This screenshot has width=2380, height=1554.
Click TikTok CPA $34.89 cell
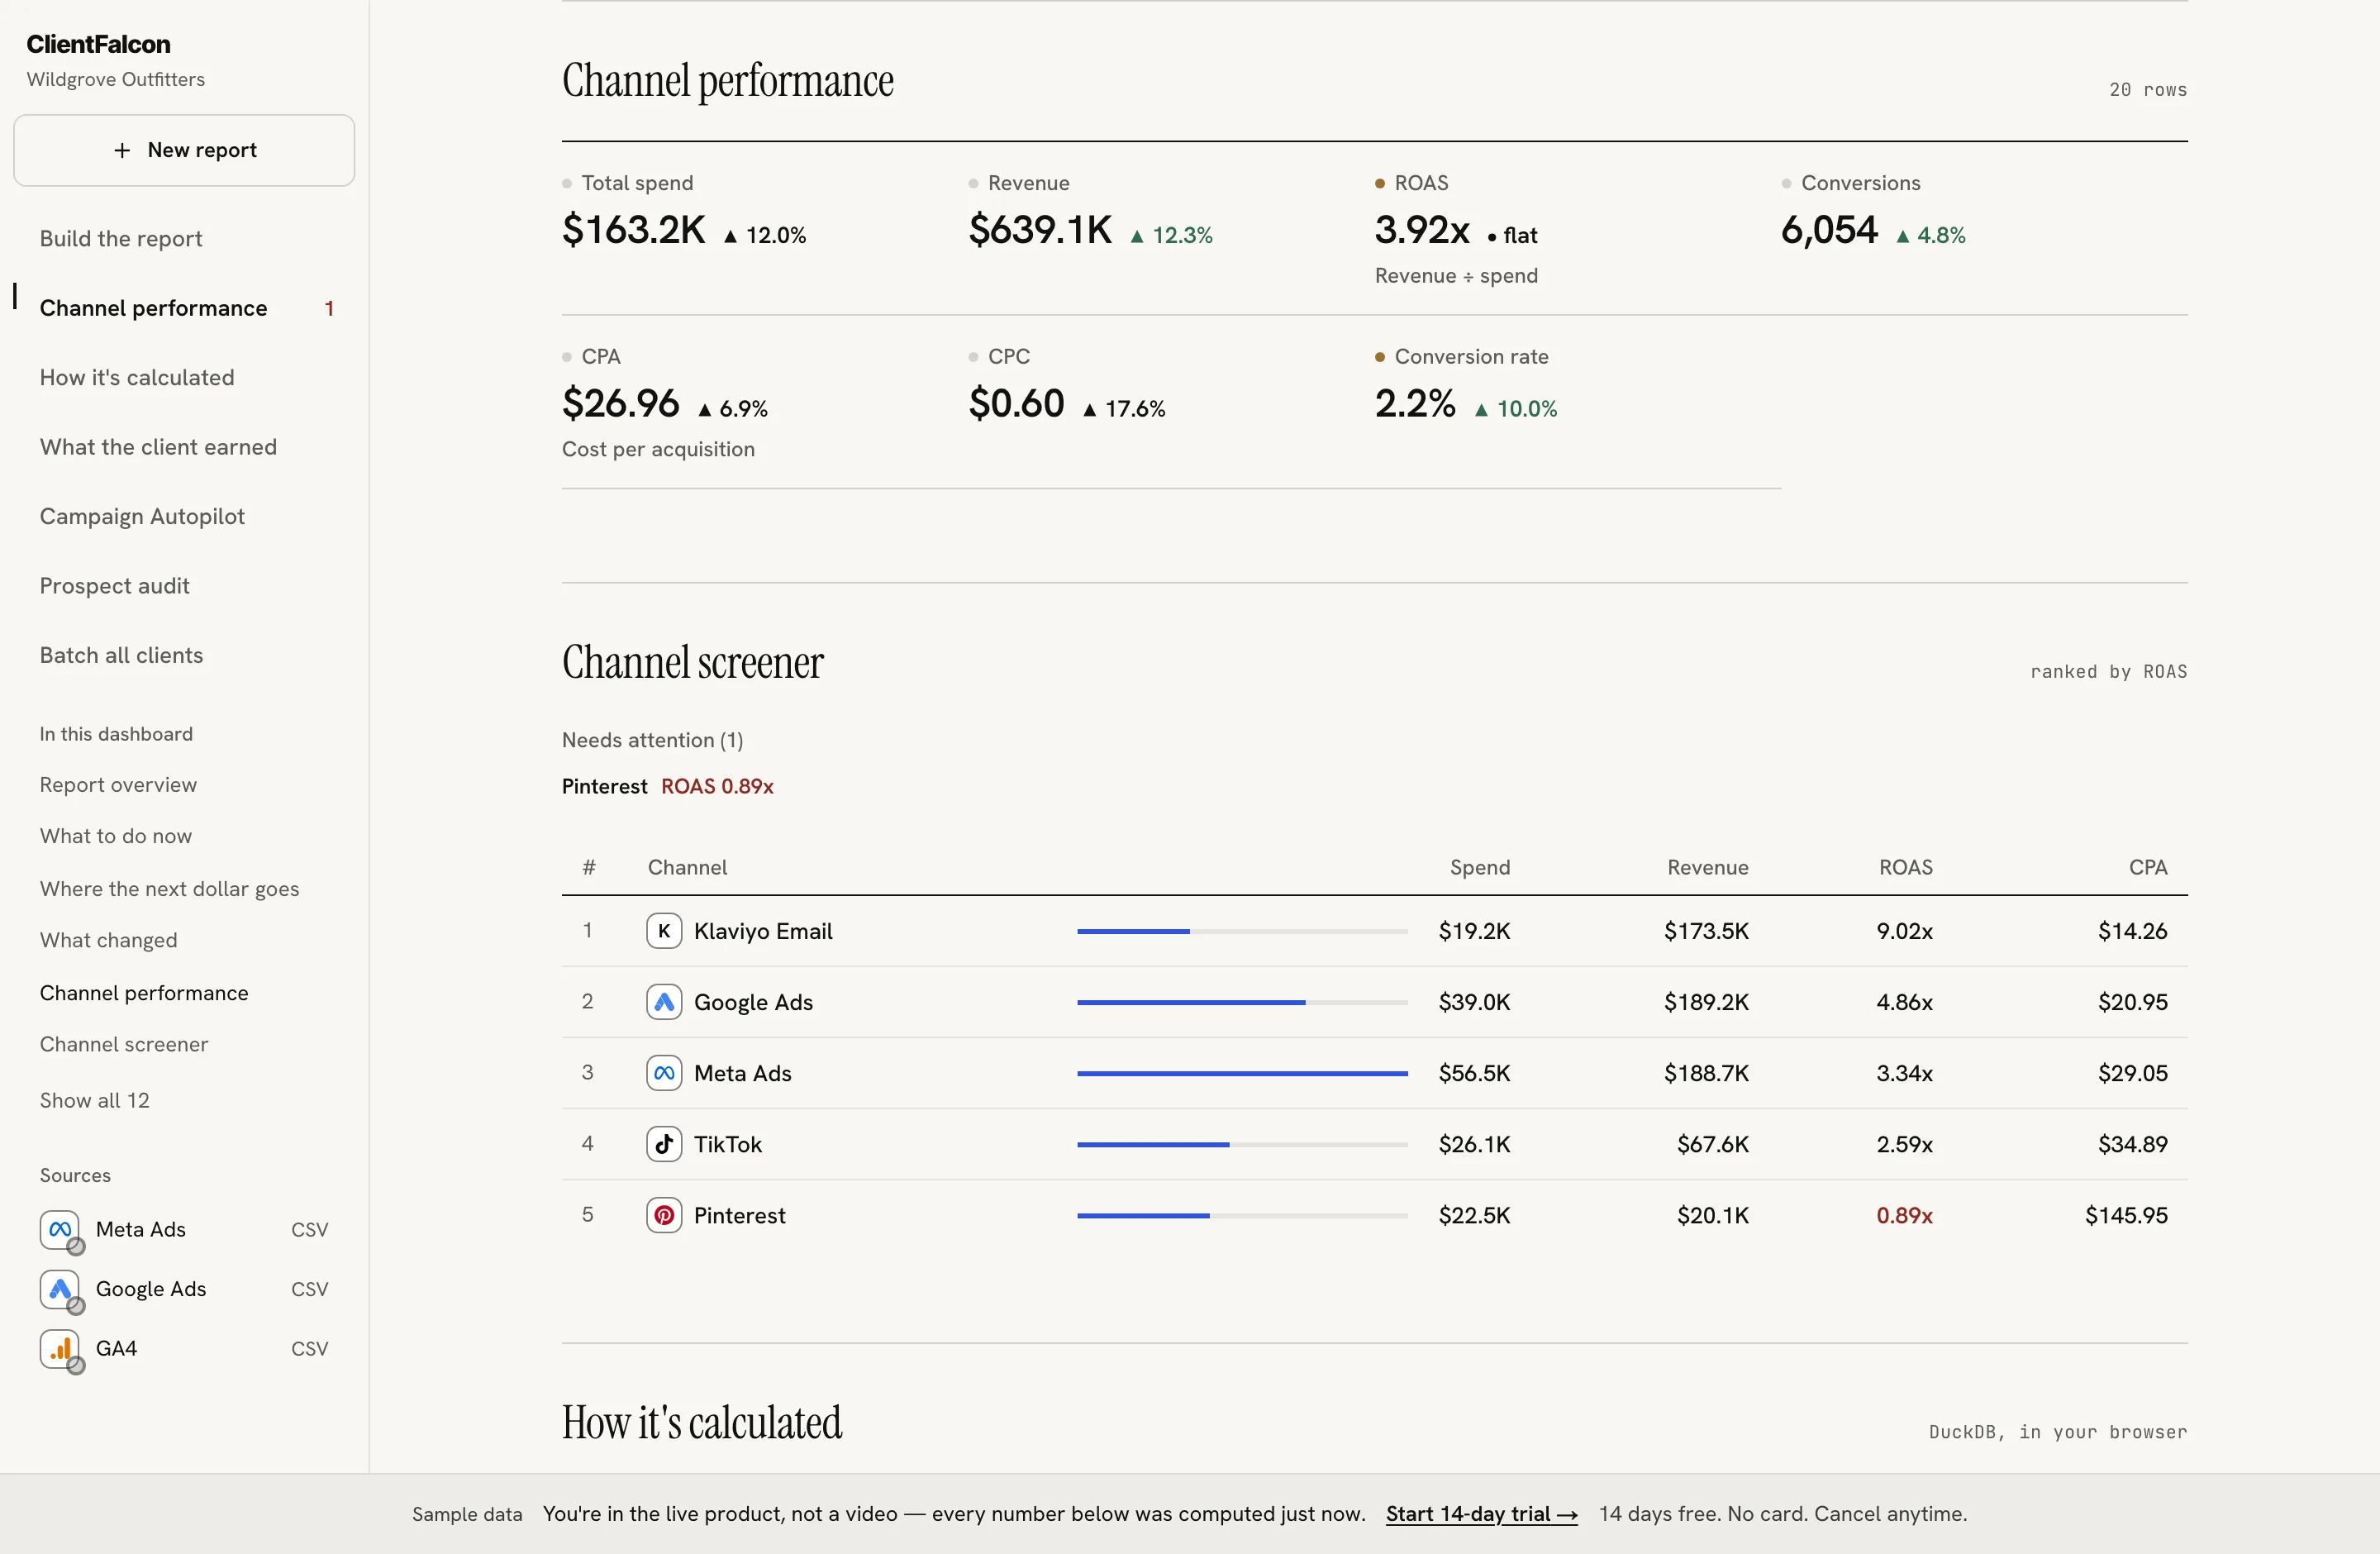[2132, 1144]
